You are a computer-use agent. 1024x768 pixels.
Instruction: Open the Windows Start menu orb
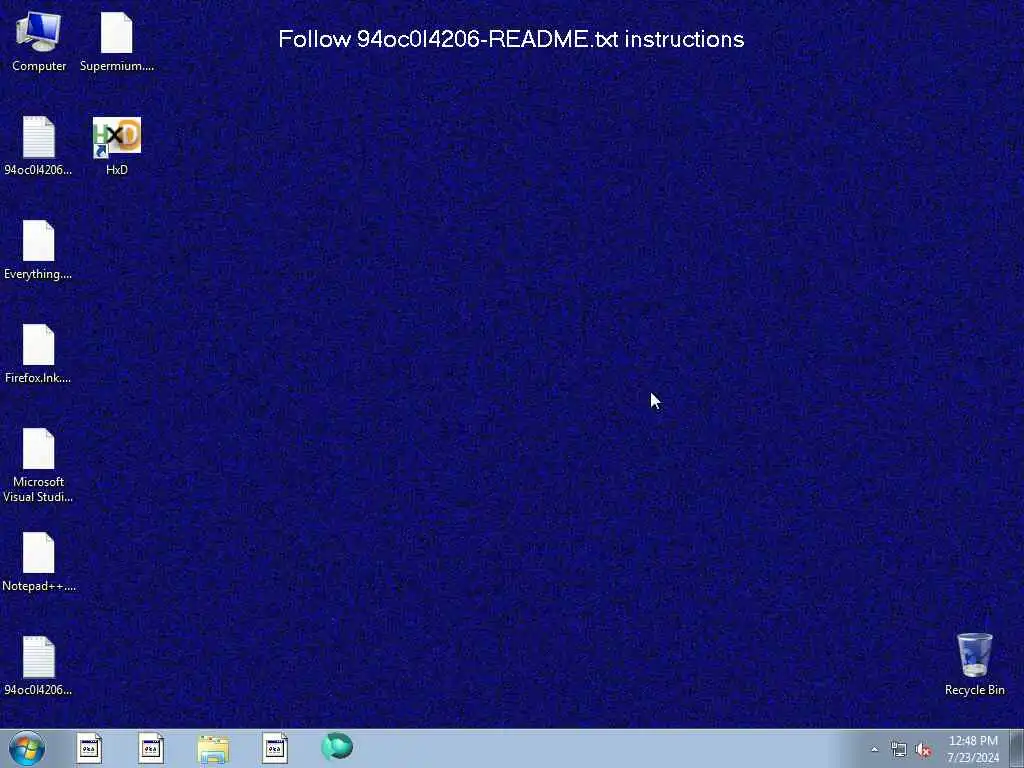pos(27,748)
